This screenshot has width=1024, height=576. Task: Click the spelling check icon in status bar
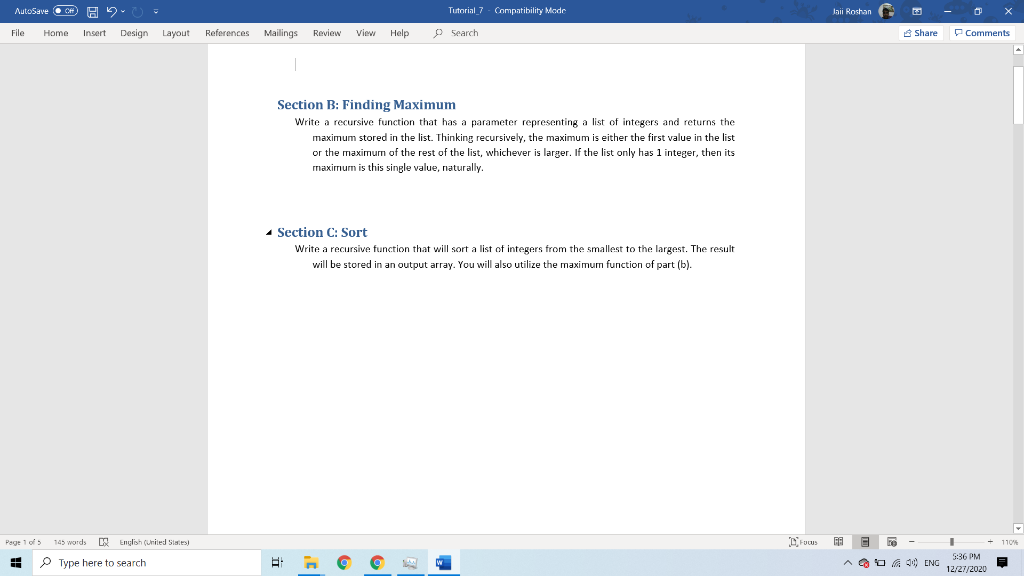coord(103,541)
